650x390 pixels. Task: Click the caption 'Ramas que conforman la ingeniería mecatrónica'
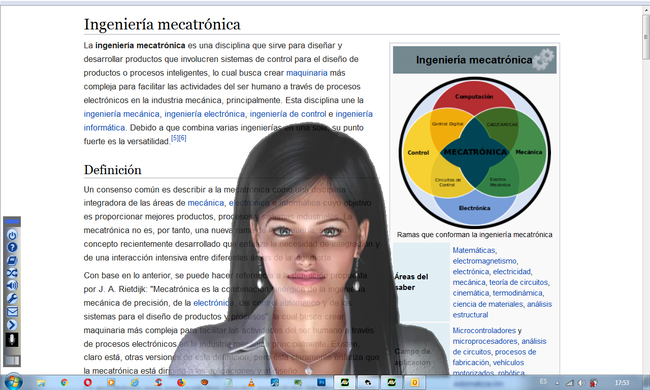coord(475,235)
